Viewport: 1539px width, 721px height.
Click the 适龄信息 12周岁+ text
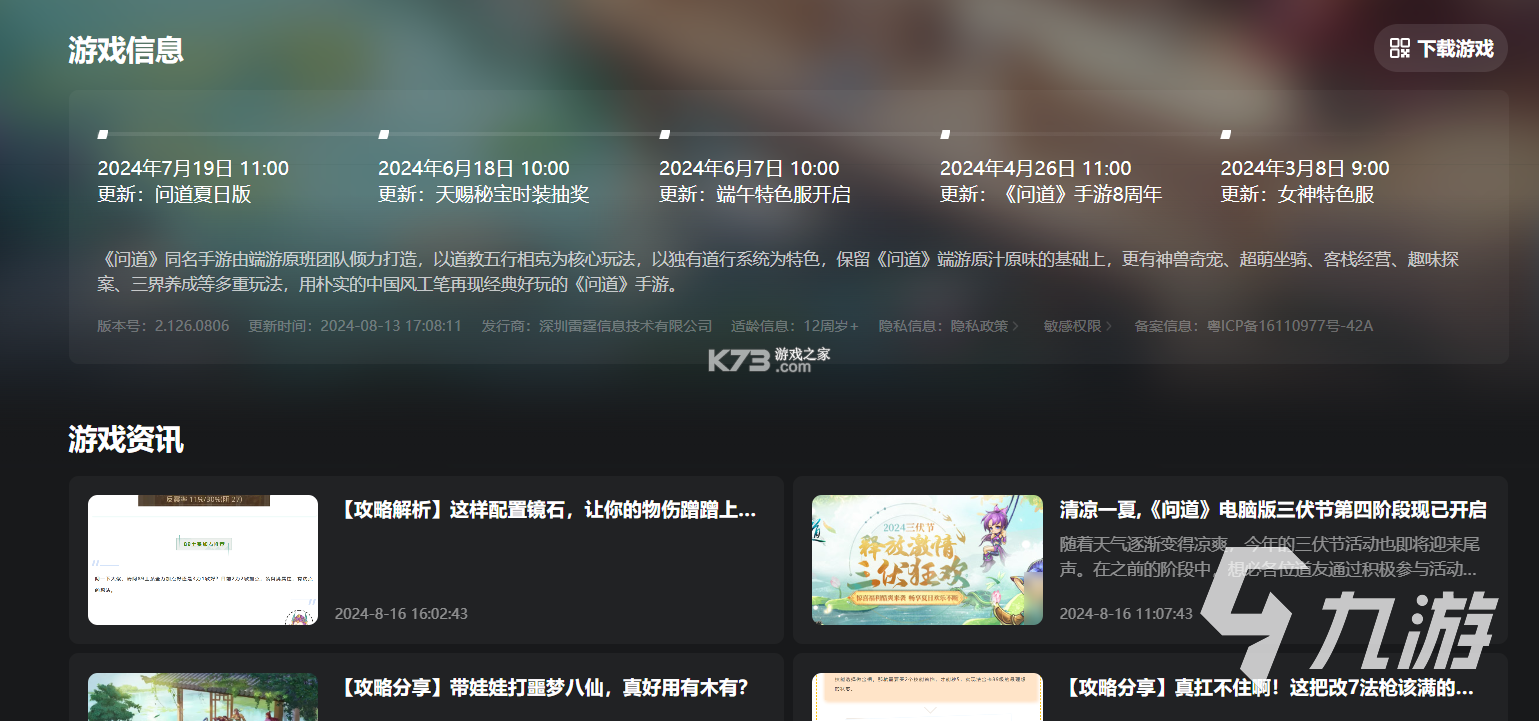point(795,326)
